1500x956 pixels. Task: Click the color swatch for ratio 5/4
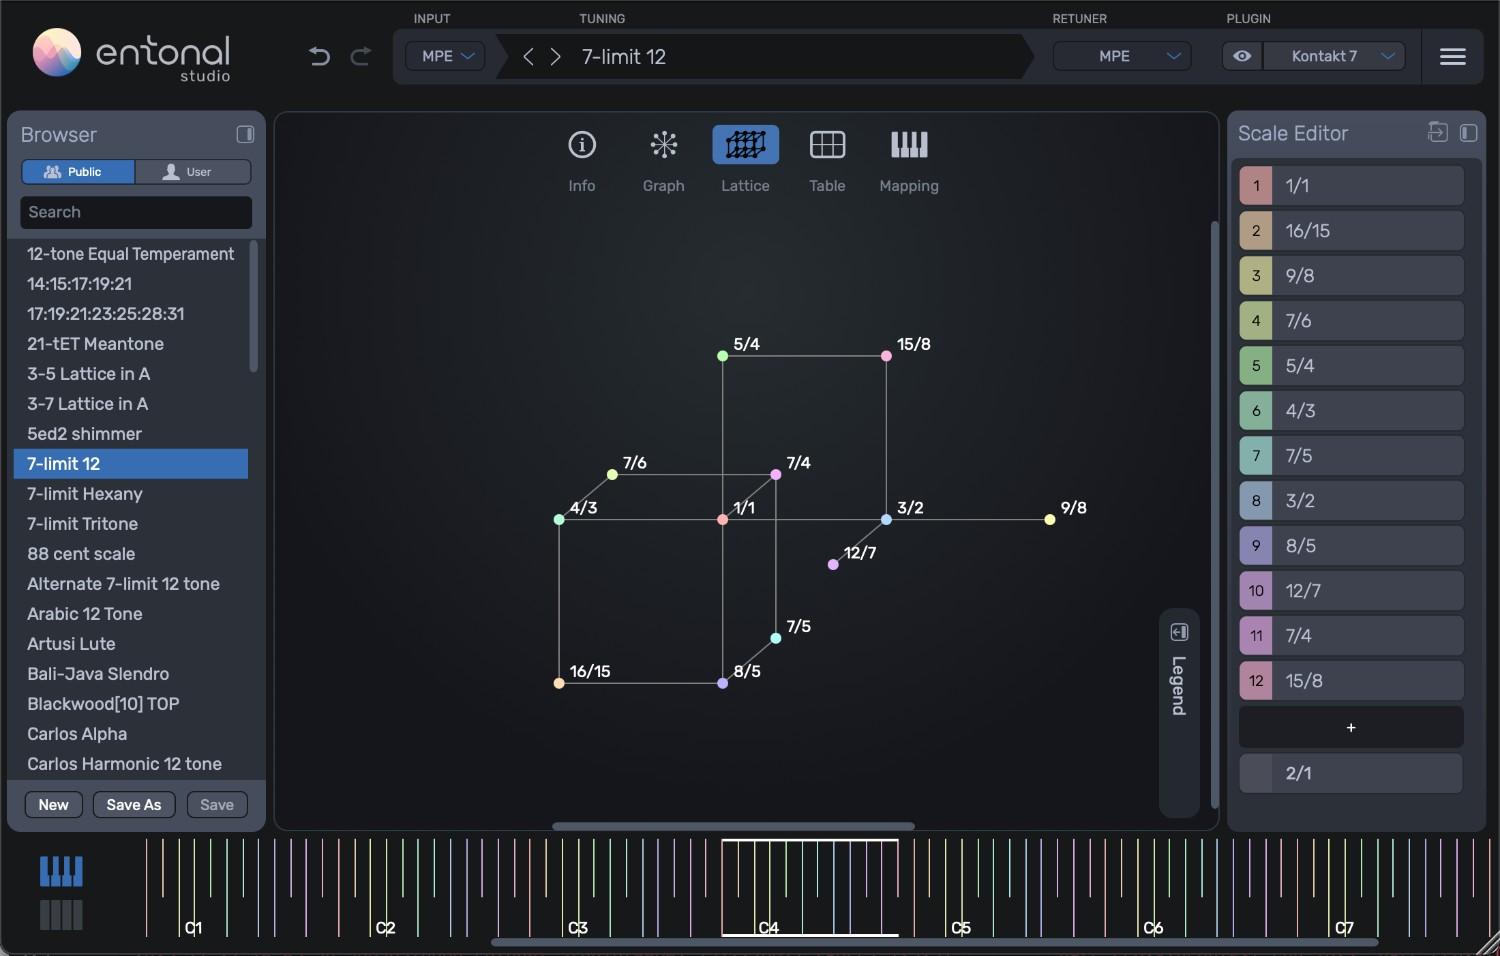tap(1255, 365)
